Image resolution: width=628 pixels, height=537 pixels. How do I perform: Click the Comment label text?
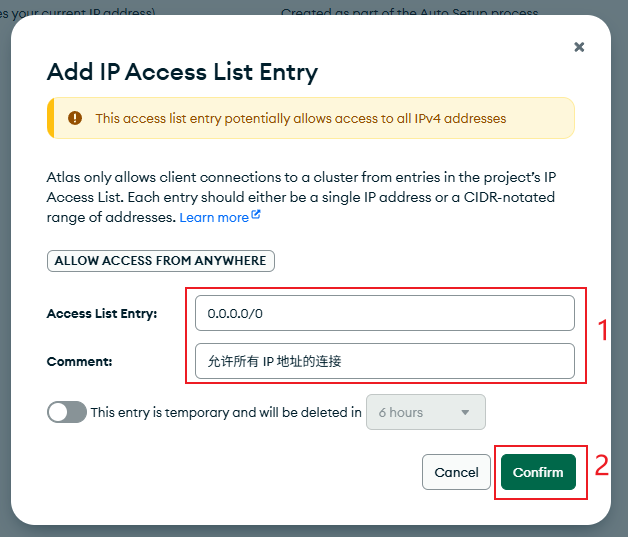(81, 361)
